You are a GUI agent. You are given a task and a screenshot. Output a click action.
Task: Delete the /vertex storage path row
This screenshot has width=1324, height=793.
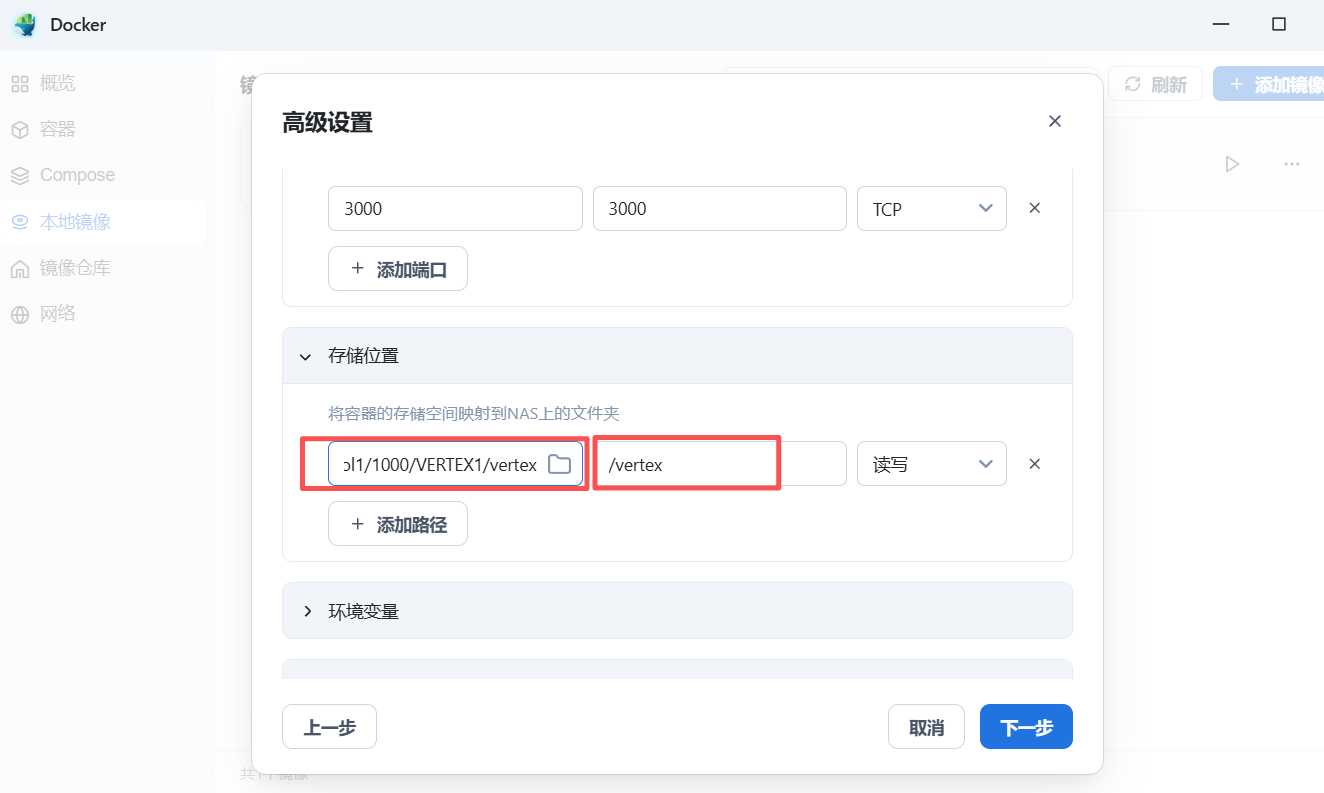point(1035,464)
